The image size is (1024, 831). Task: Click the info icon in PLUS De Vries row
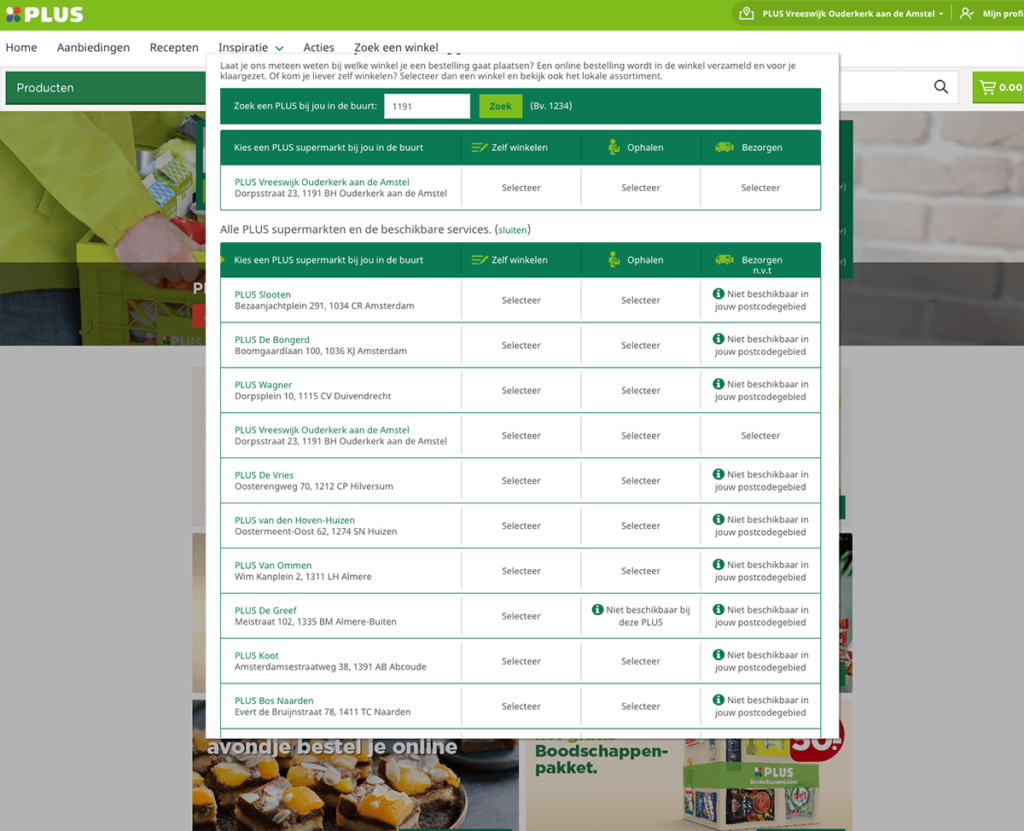tap(718, 474)
